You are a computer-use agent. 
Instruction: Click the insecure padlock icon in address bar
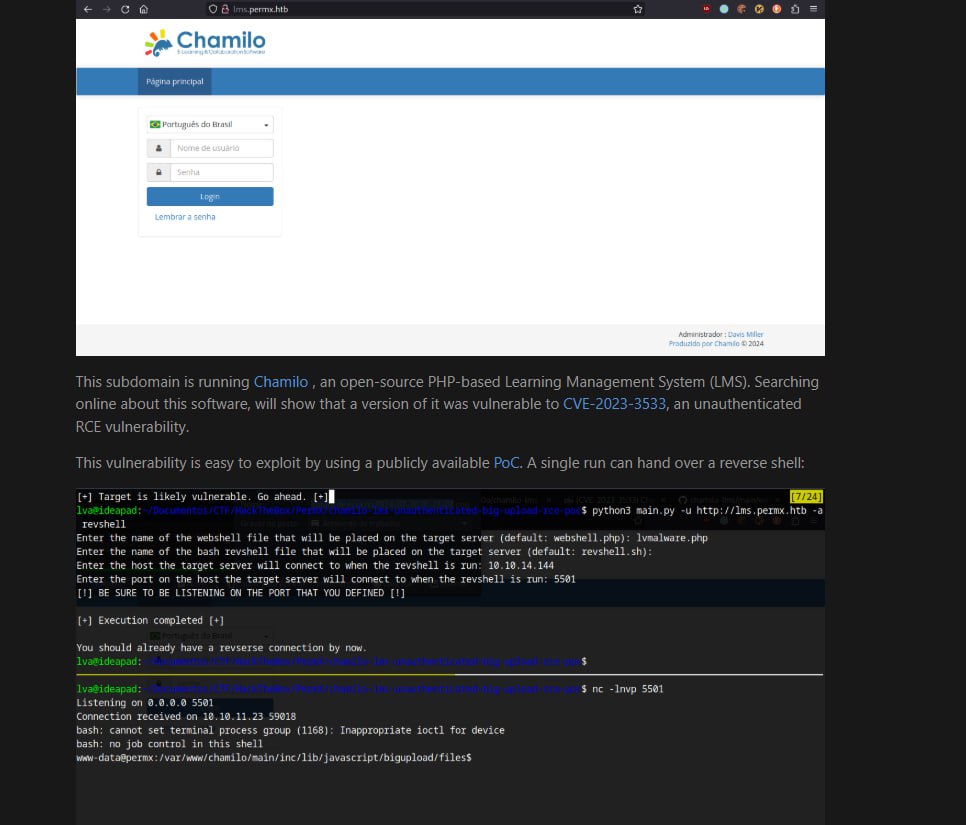point(225,9)
